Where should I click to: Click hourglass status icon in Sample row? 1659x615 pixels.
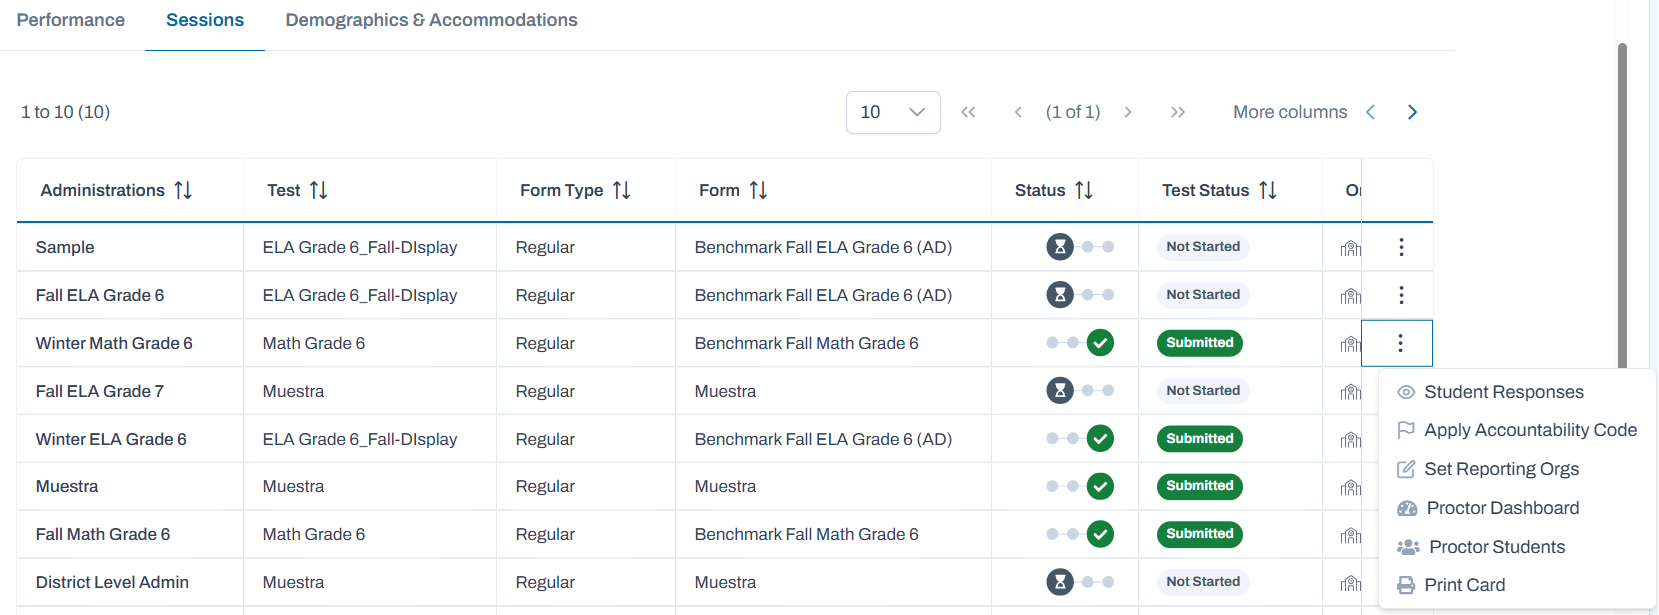pyautogui.click(x=1060, y=247)
